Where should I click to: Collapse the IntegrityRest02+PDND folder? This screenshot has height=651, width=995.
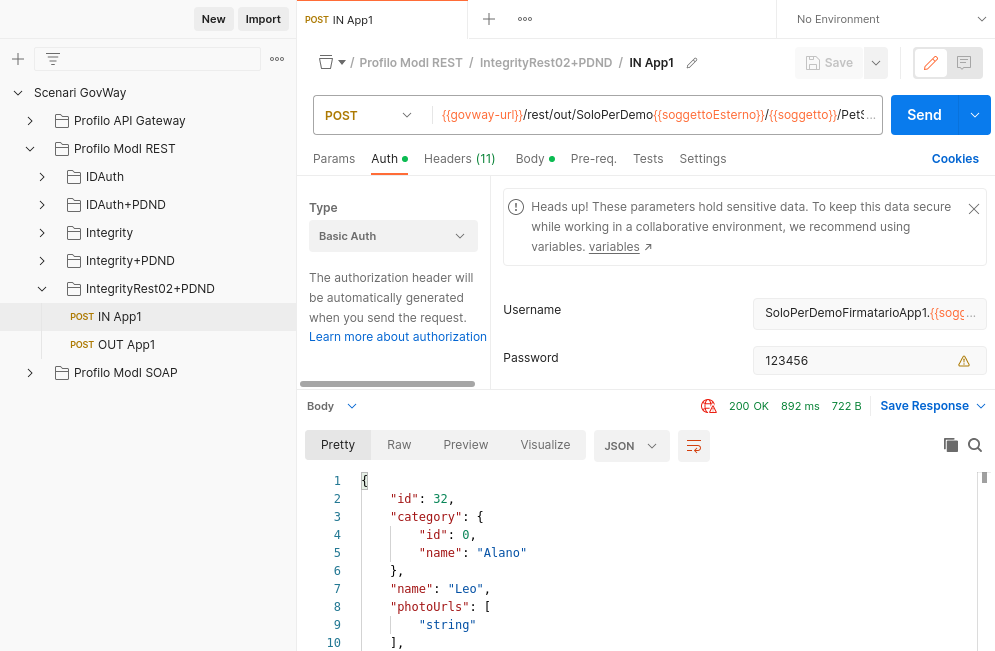(42, 289)
